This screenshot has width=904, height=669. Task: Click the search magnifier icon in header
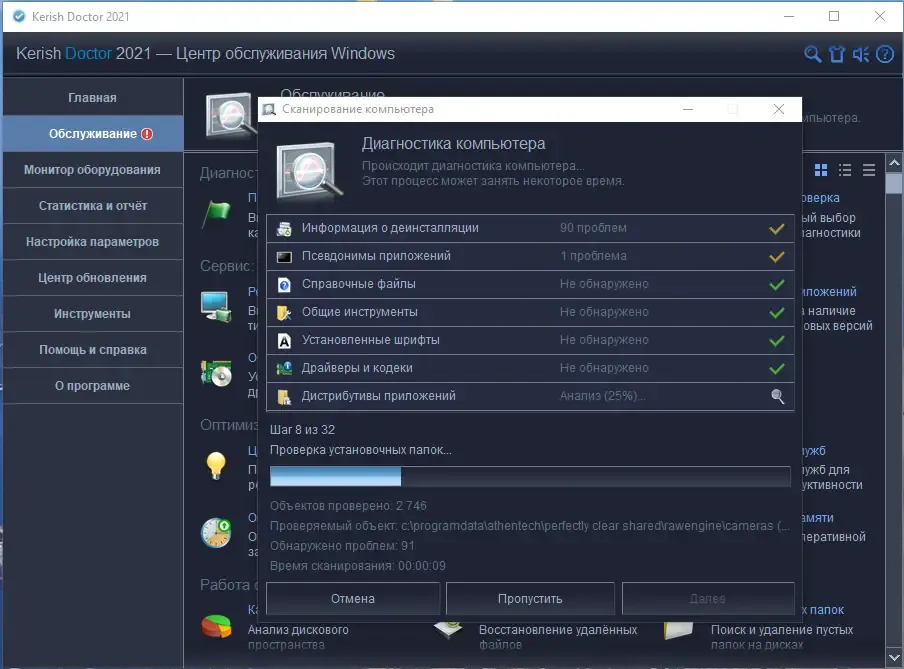813,54
